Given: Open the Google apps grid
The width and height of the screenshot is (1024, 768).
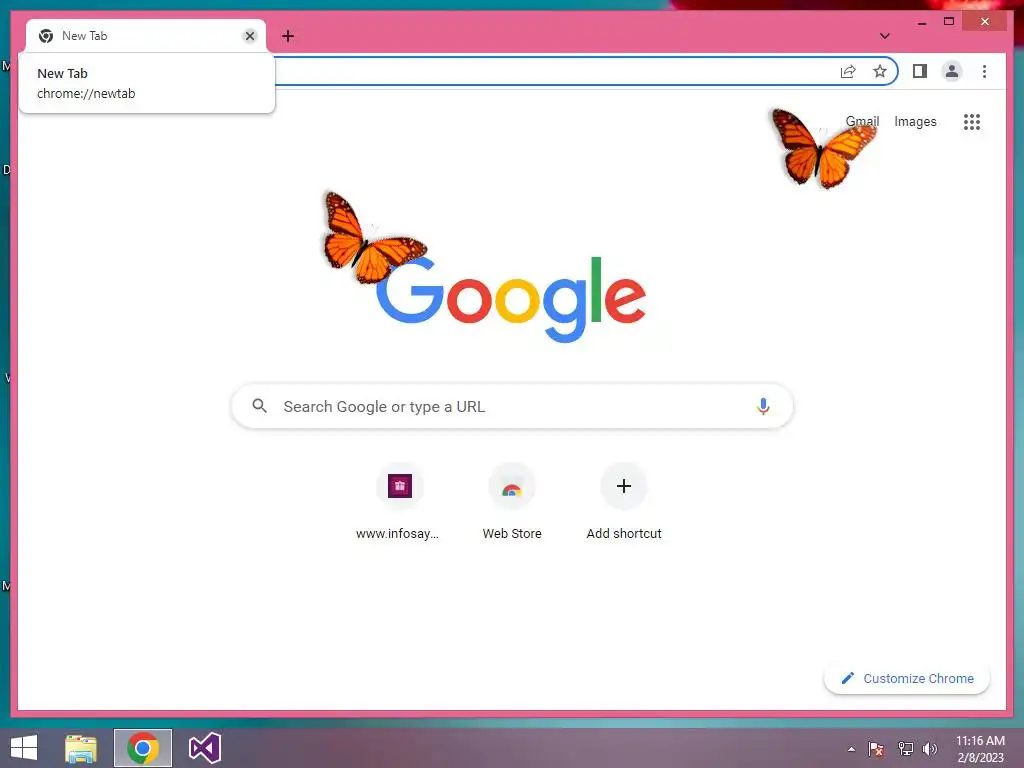Looking at the screenshot, I should coord(972,121).
